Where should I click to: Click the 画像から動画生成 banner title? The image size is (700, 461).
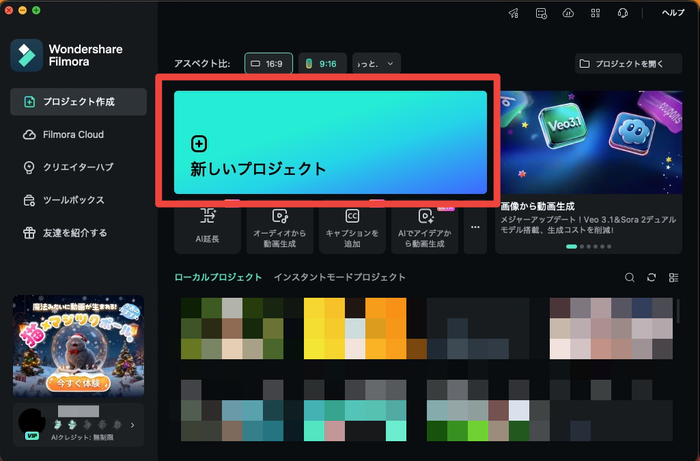pyautogui.click(x=538, y=206)
